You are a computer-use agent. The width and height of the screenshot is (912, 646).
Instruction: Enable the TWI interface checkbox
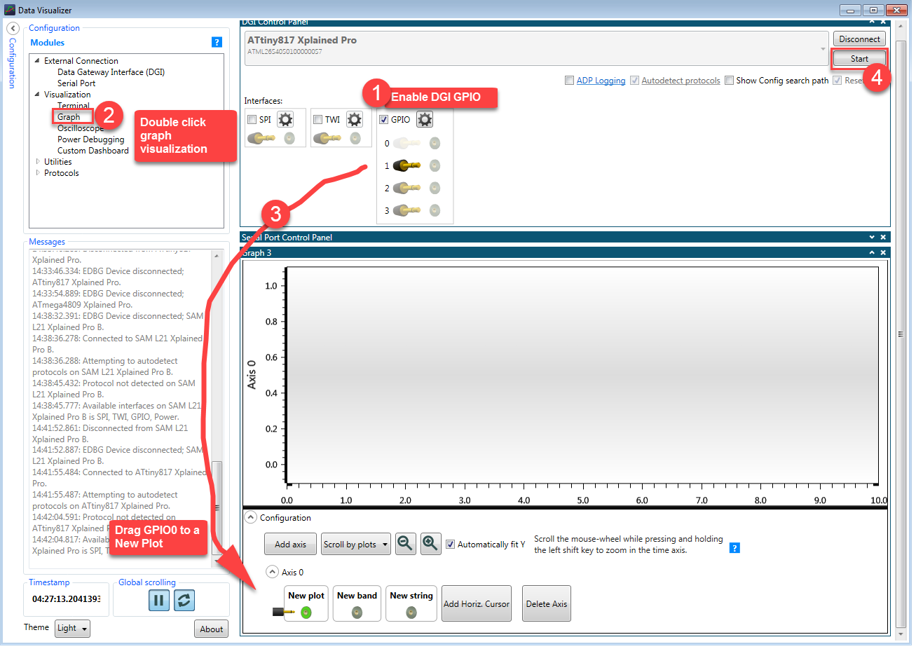[x=318, y=120]
